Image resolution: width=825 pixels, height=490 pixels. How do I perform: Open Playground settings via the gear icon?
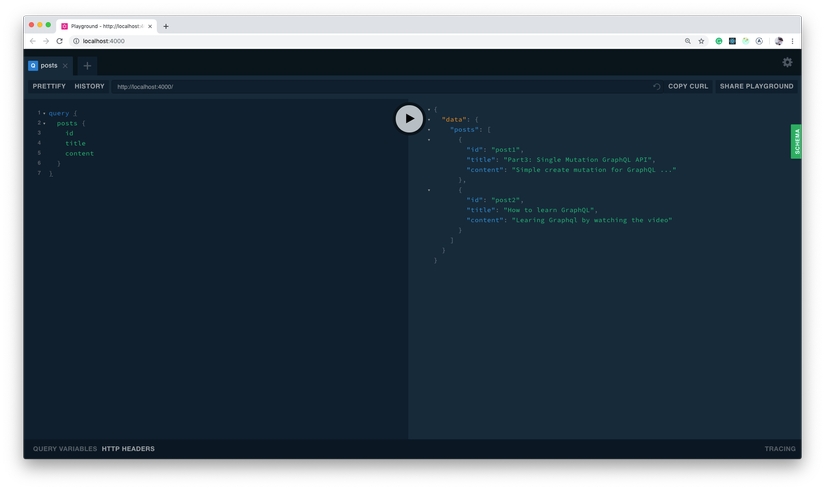[787, 62]
